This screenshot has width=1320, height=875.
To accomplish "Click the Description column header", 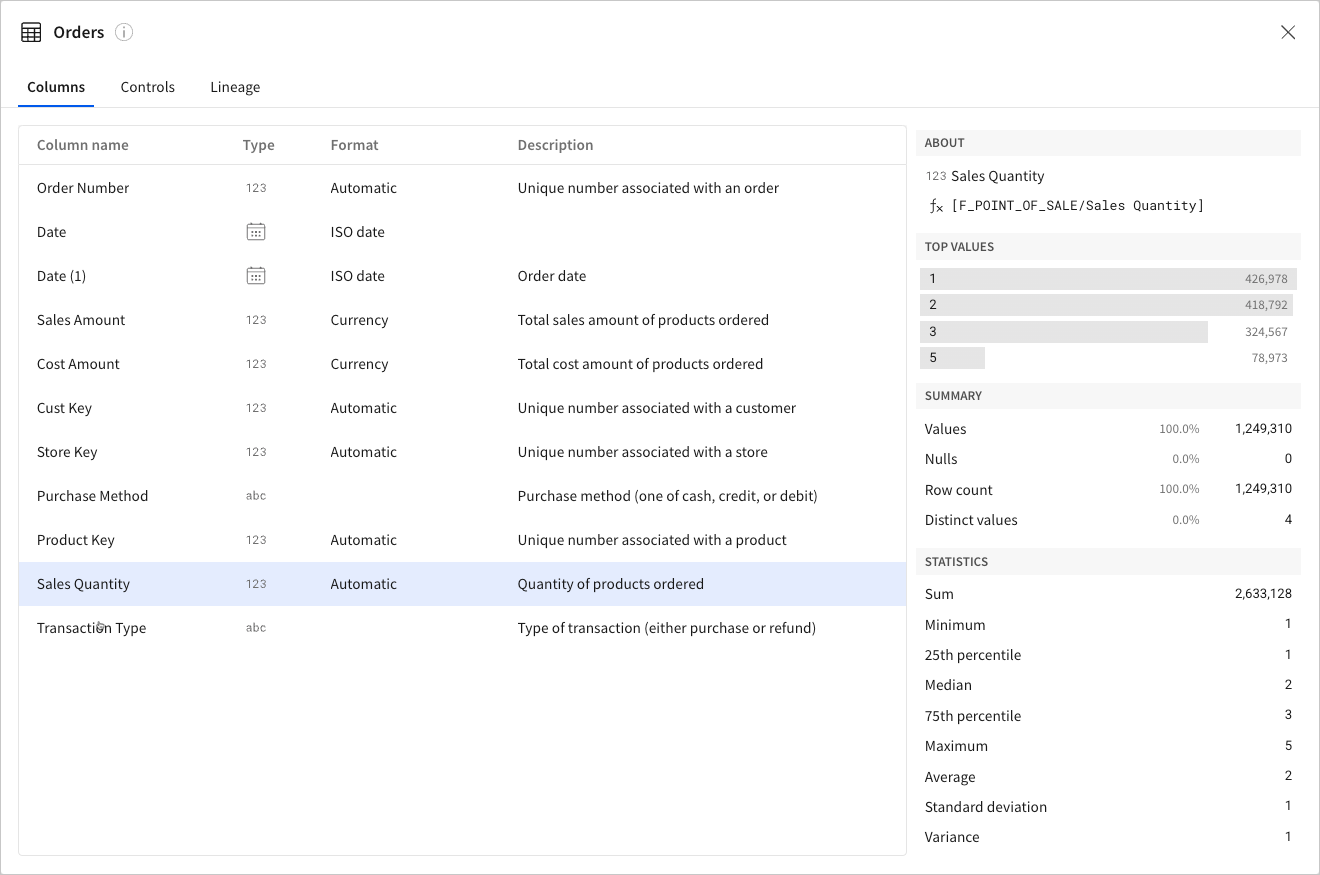I will pyautogui.click(x=555, y=145).
